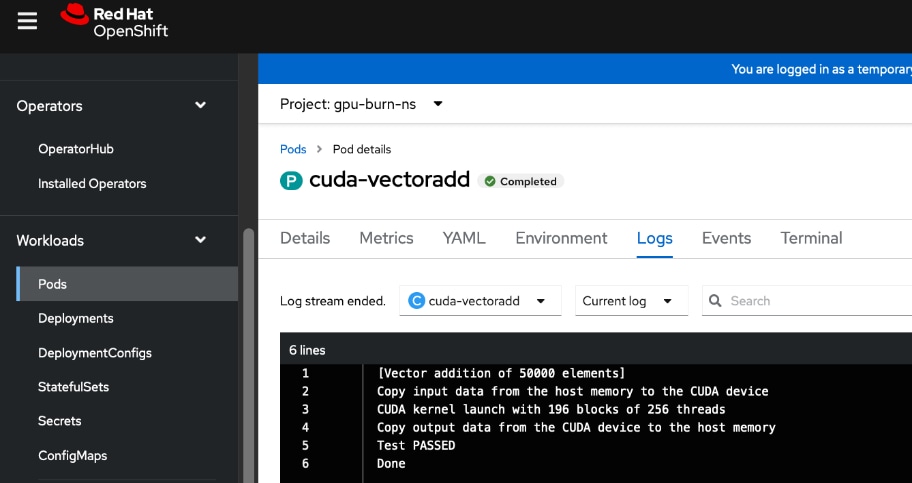Go to Pods breadcrumb link
This screenshot has height=483, width=912.
click(293, 149)
